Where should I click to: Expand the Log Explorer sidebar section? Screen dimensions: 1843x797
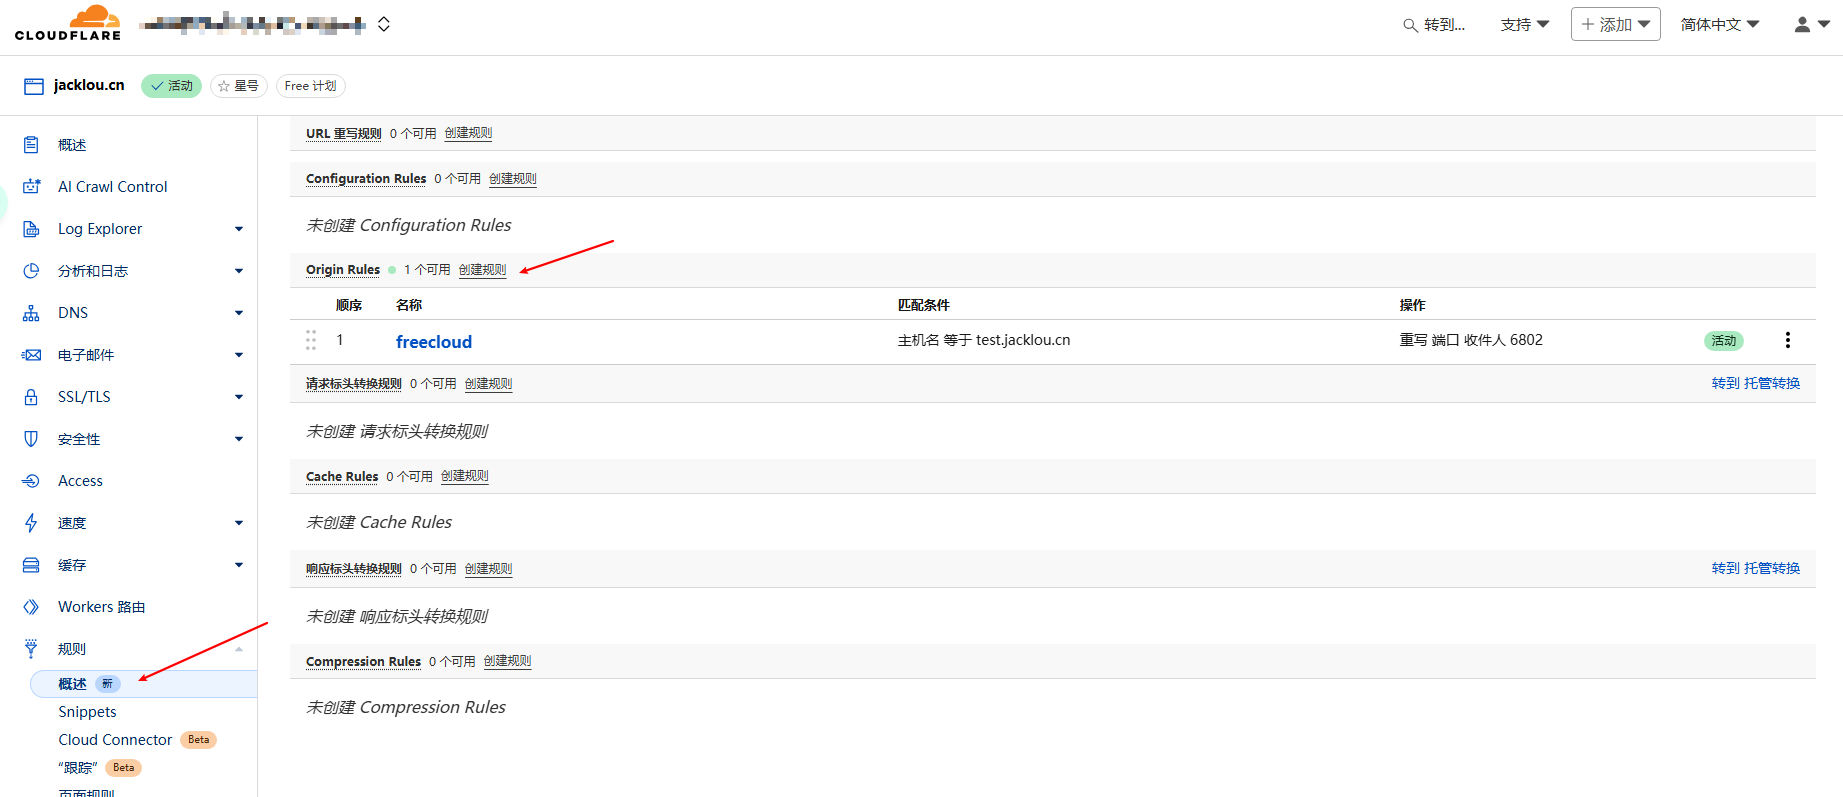tap(238, 229)
